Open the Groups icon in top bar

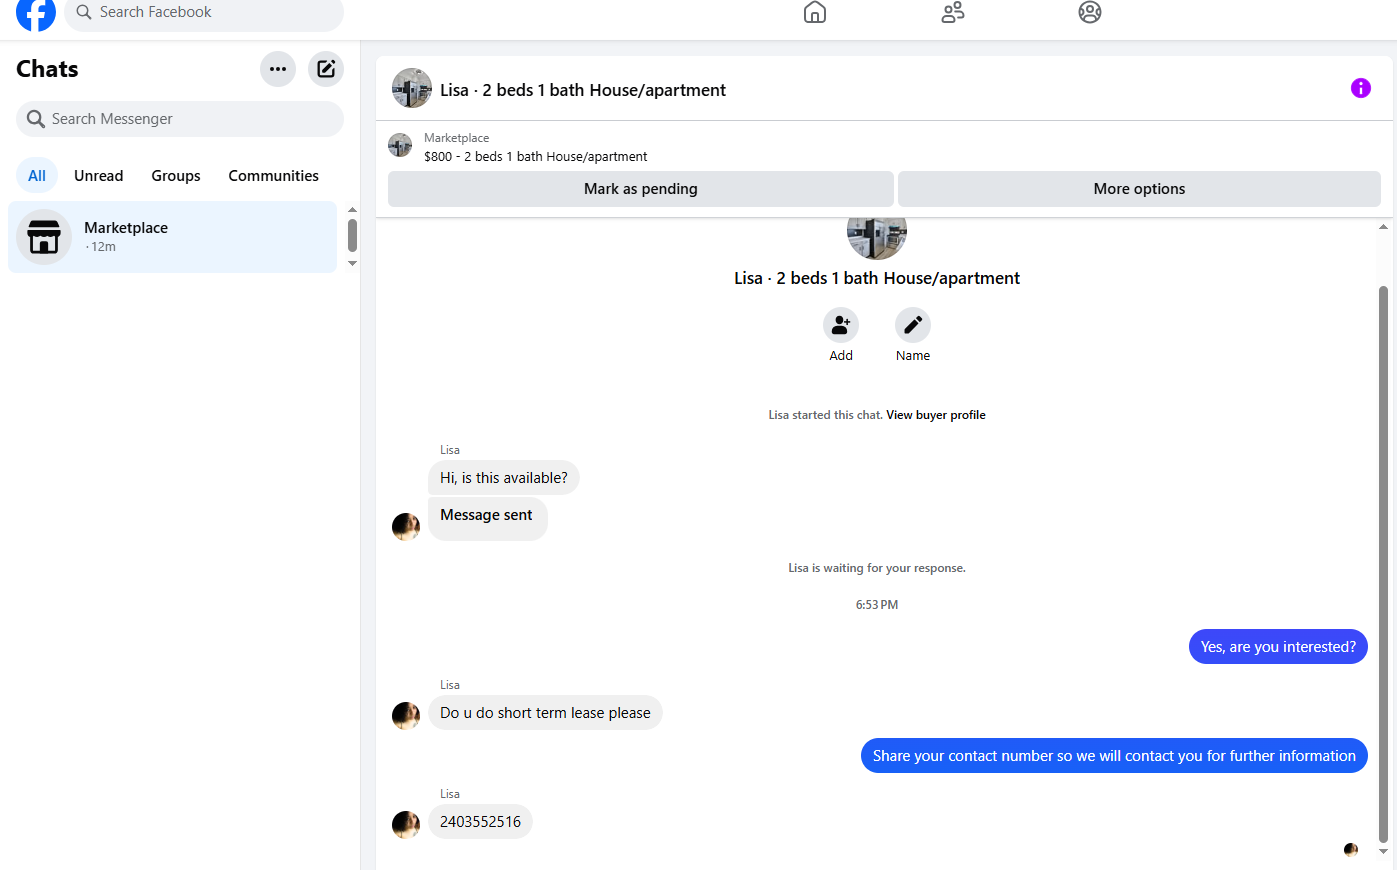(x=1090, y=12)
